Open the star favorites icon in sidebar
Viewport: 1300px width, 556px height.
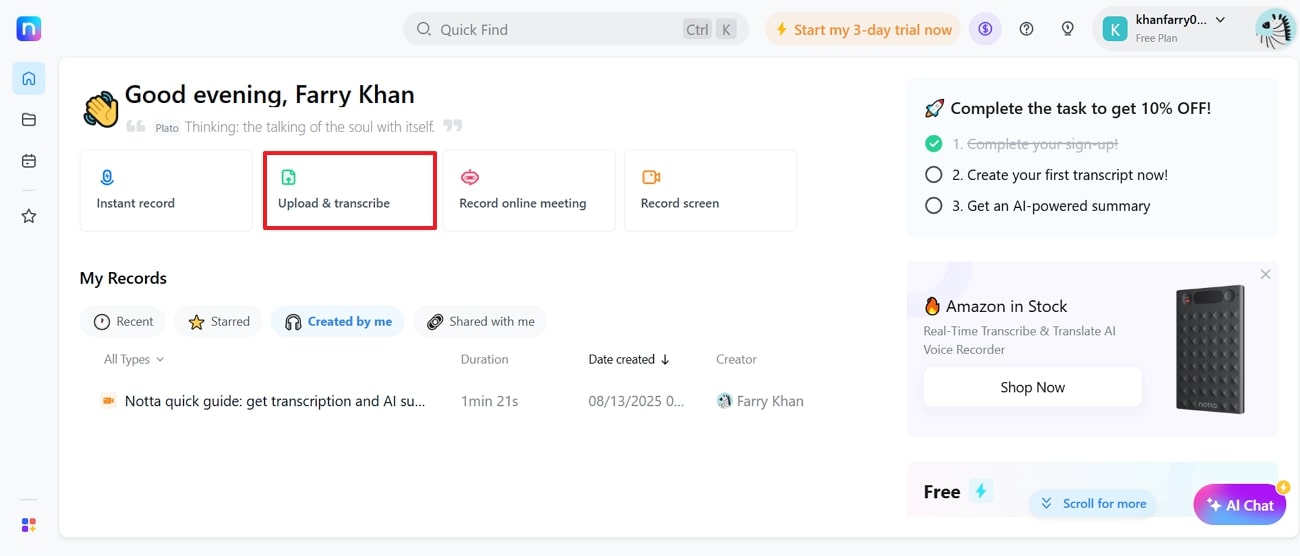(x=28, y=216)
